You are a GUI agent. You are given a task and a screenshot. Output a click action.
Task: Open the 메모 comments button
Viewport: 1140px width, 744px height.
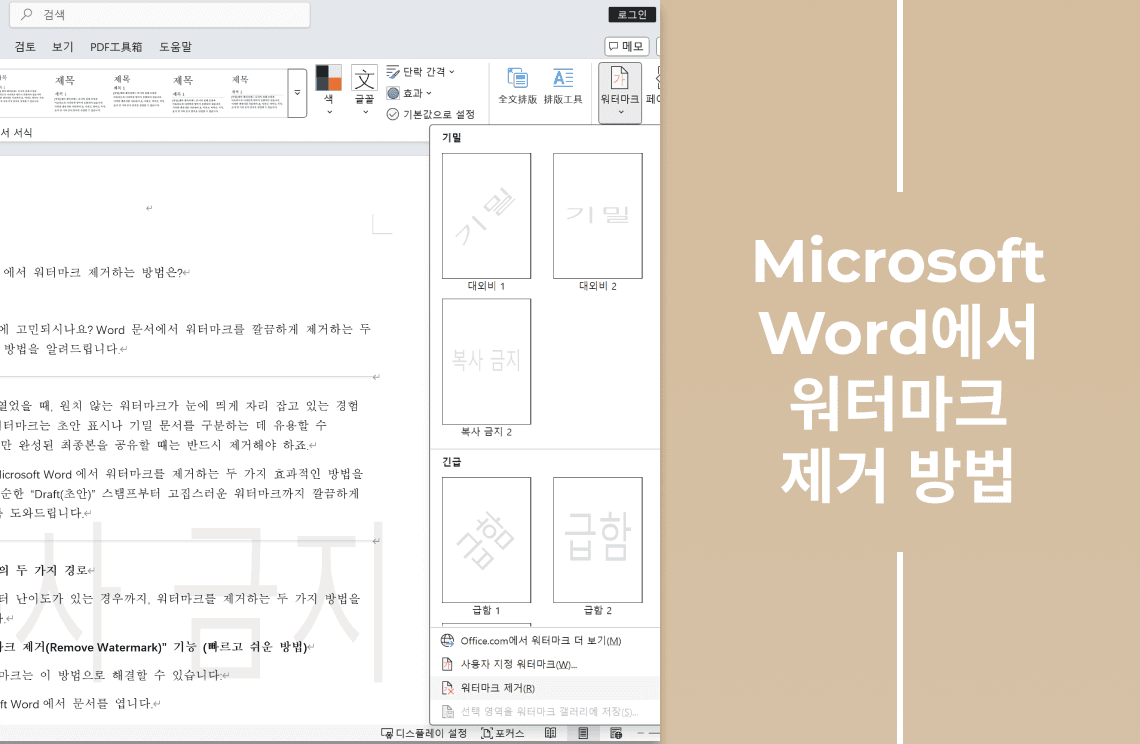pos(627,47)
